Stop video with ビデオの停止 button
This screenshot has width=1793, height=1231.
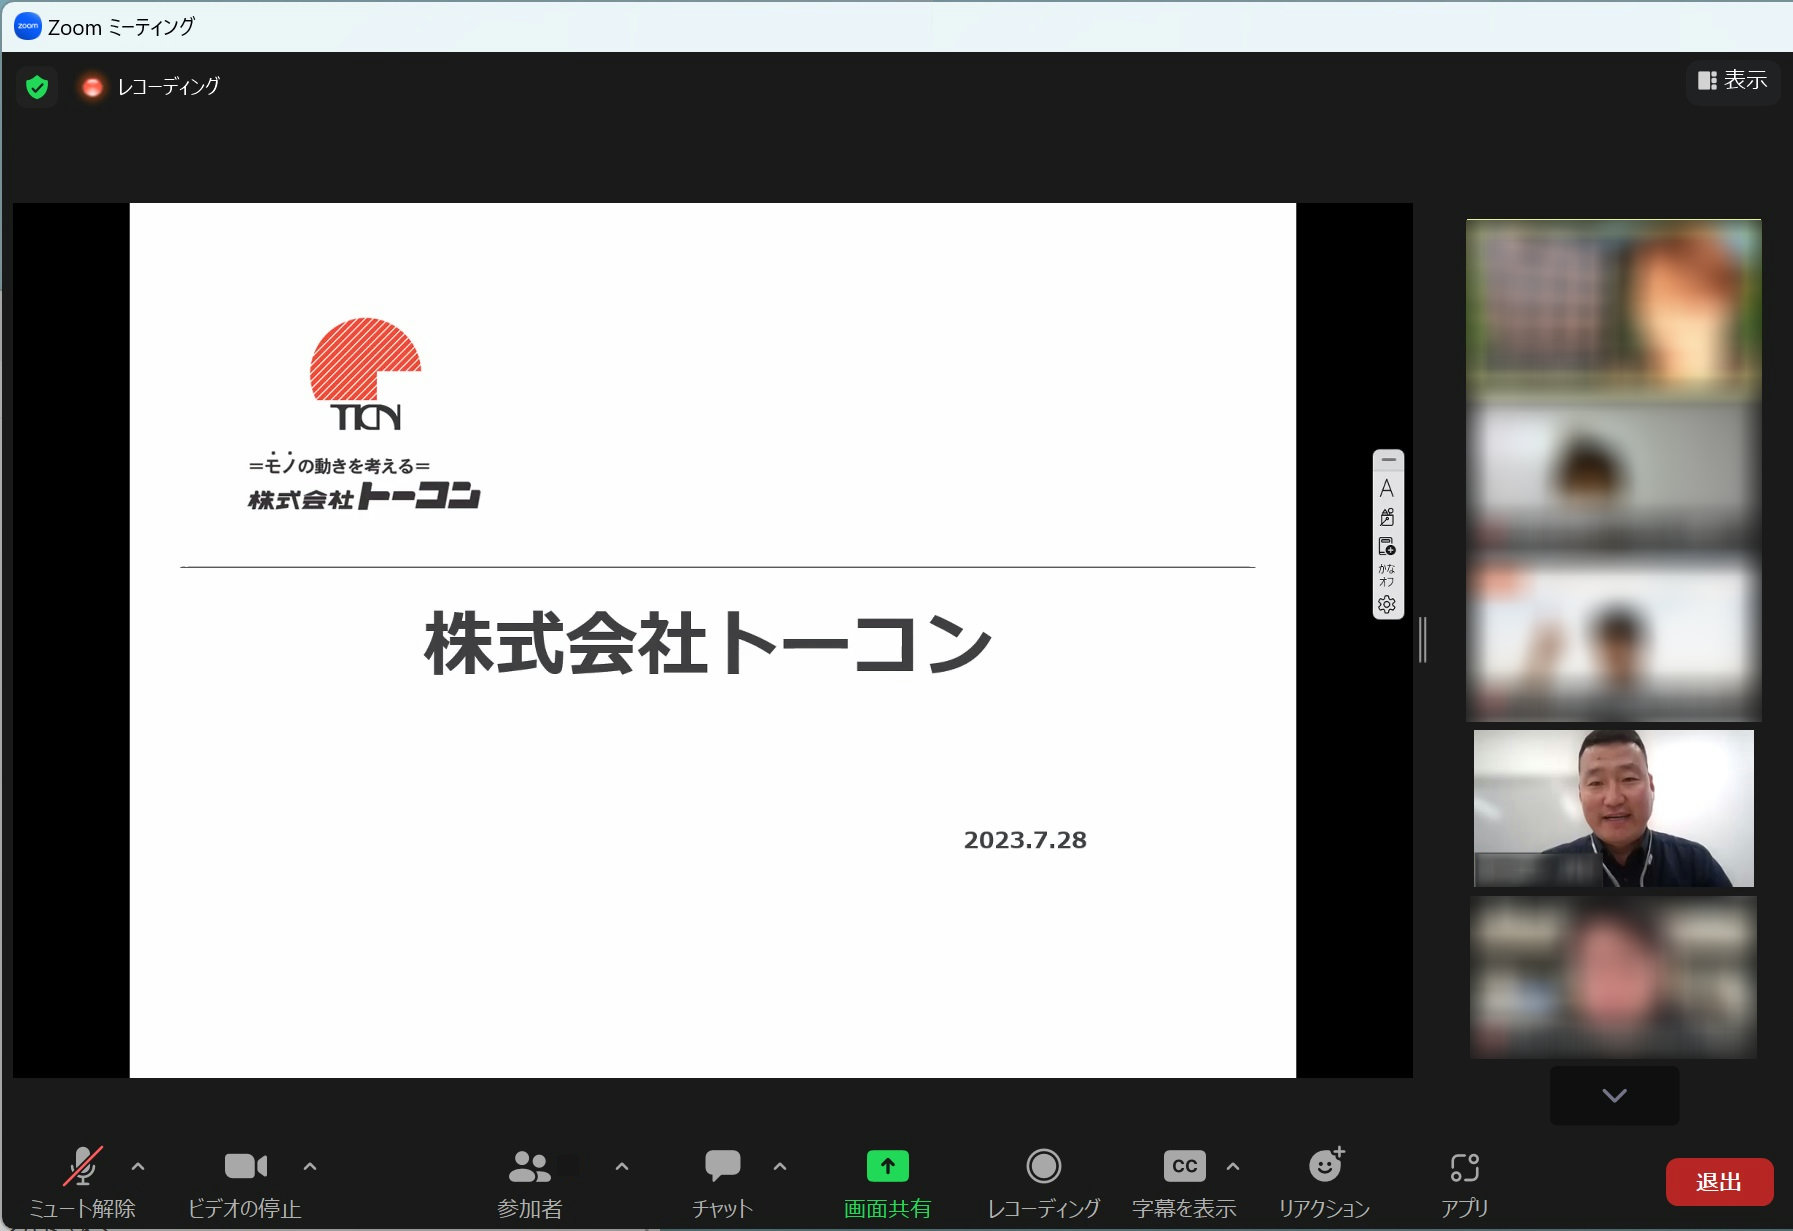point(245,1183)
